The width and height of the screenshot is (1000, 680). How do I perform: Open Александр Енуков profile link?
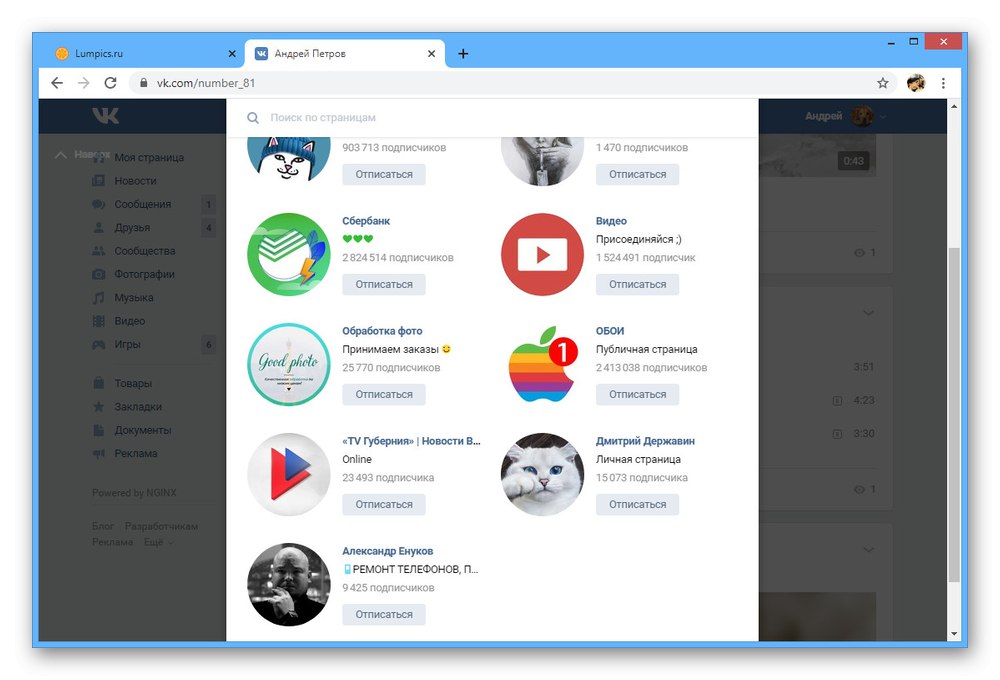coord(388,551)
